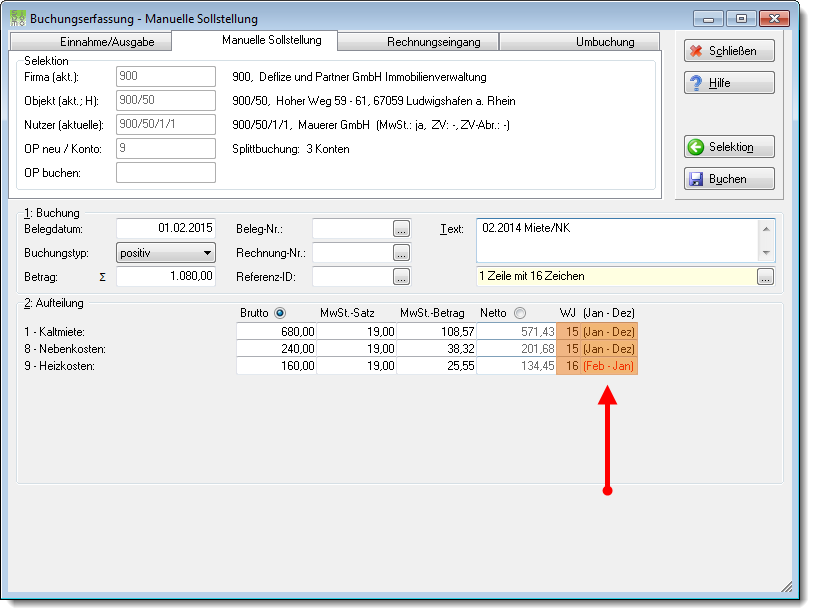Open the Rechnung-Nr. lookup ellipsis button
This screenshot has height=615, width=815.
401,253
